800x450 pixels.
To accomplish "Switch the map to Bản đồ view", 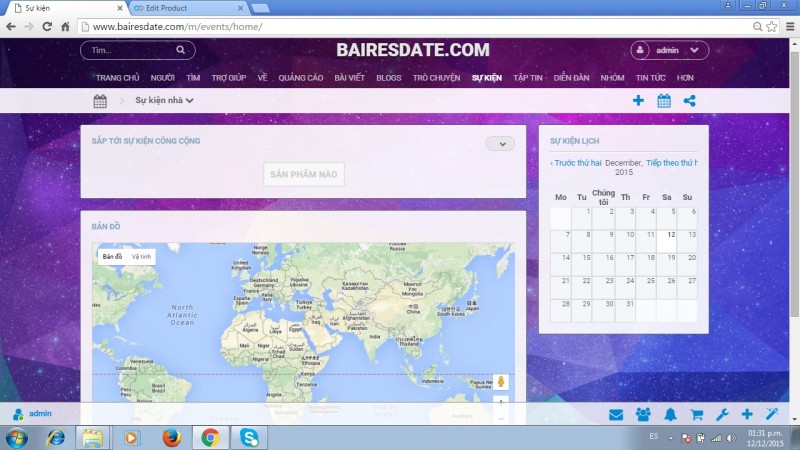I will [112, 257].
